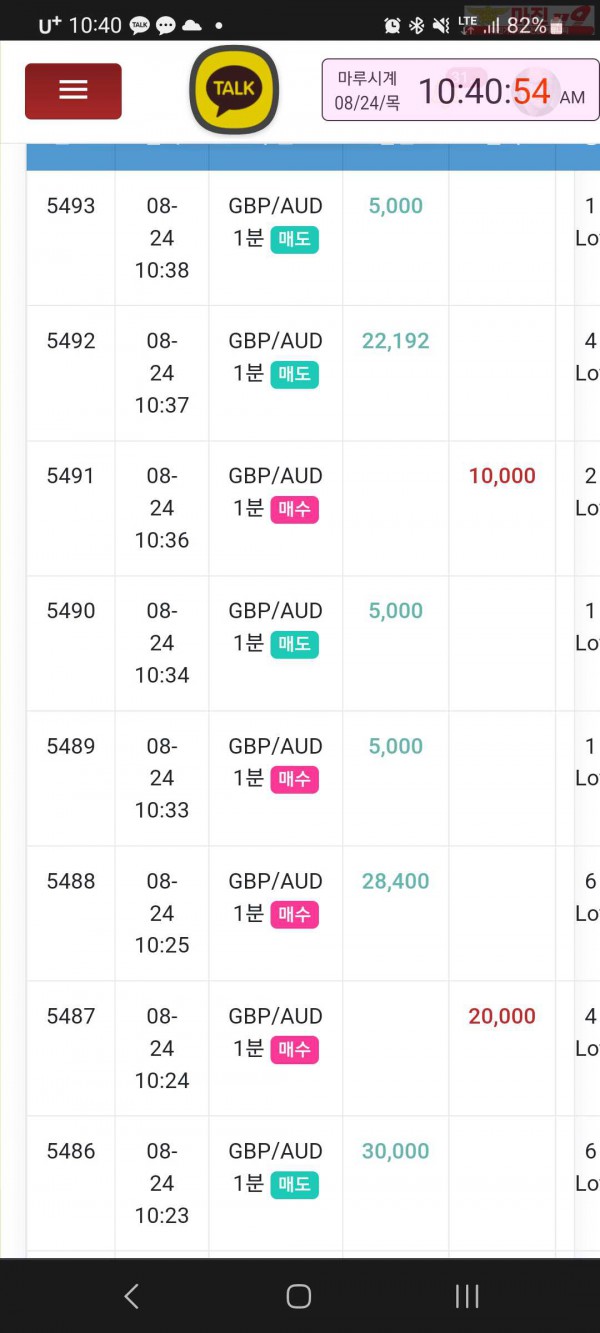This screenshot has height=1333, width=600.
Task: Click the 매수 badge in row 5488
Action: [x=295, y=914]
